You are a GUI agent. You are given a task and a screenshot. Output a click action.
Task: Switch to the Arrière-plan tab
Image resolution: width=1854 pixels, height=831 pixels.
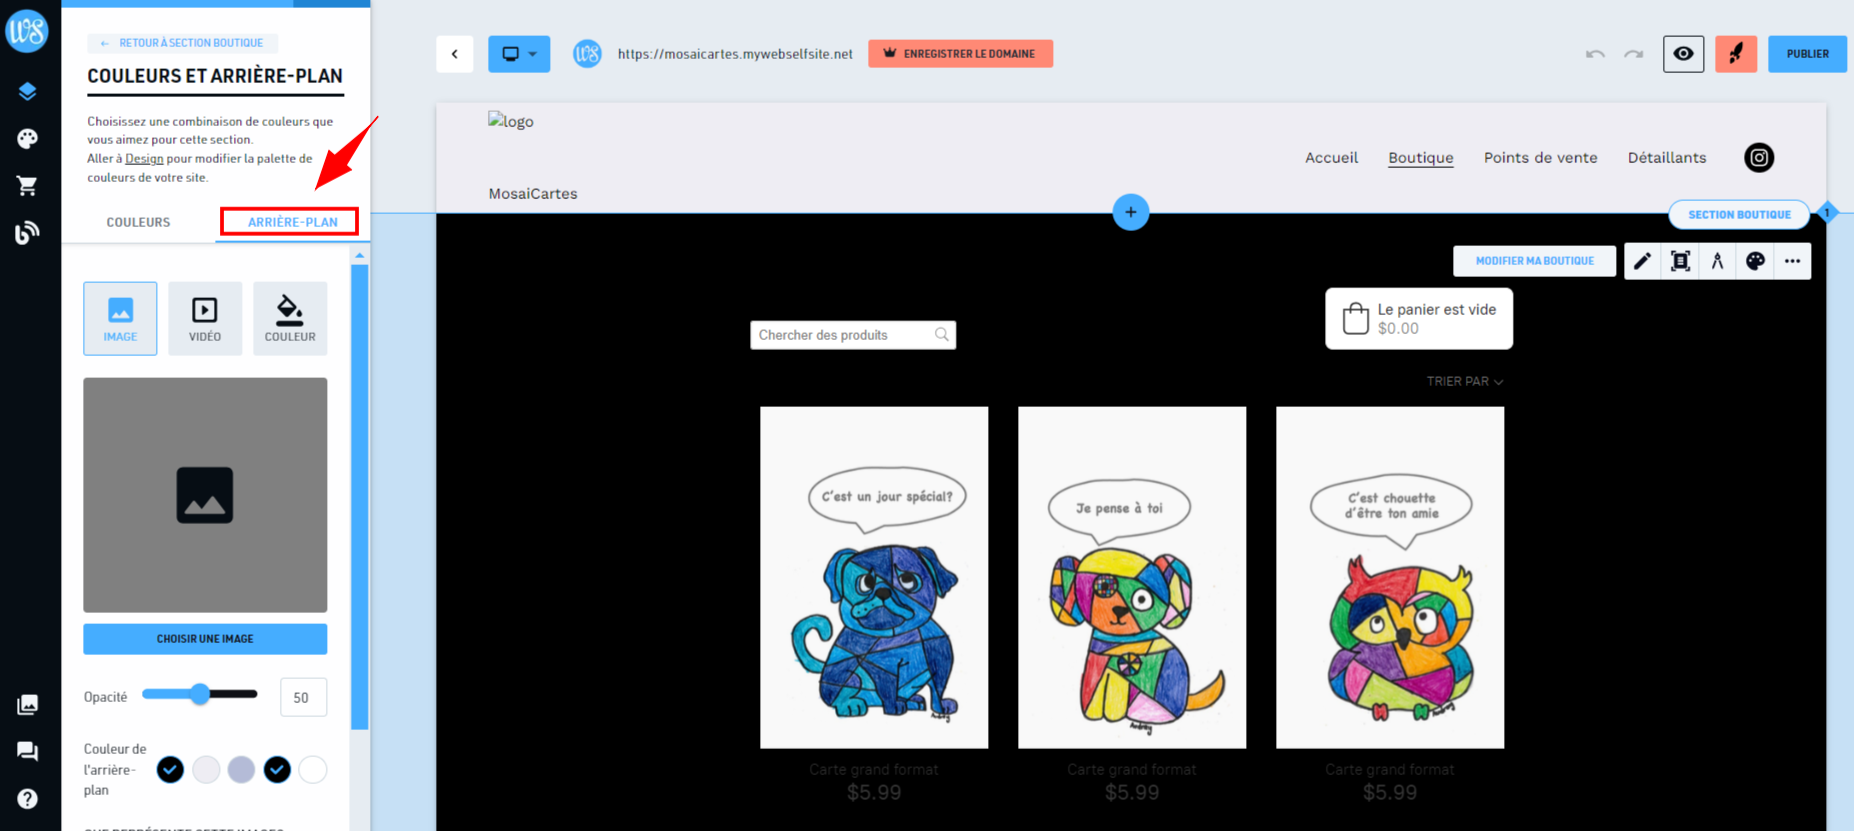(x=292, y=222)
